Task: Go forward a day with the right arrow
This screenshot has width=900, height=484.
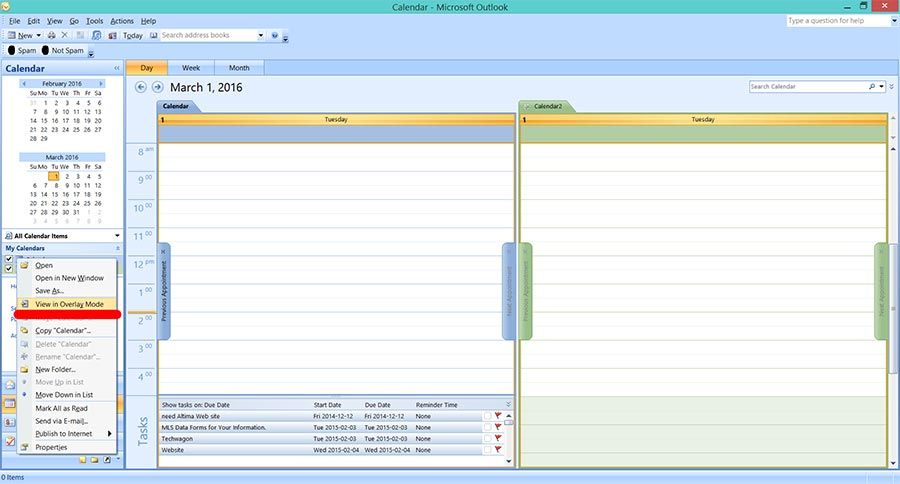Action: 157,87
